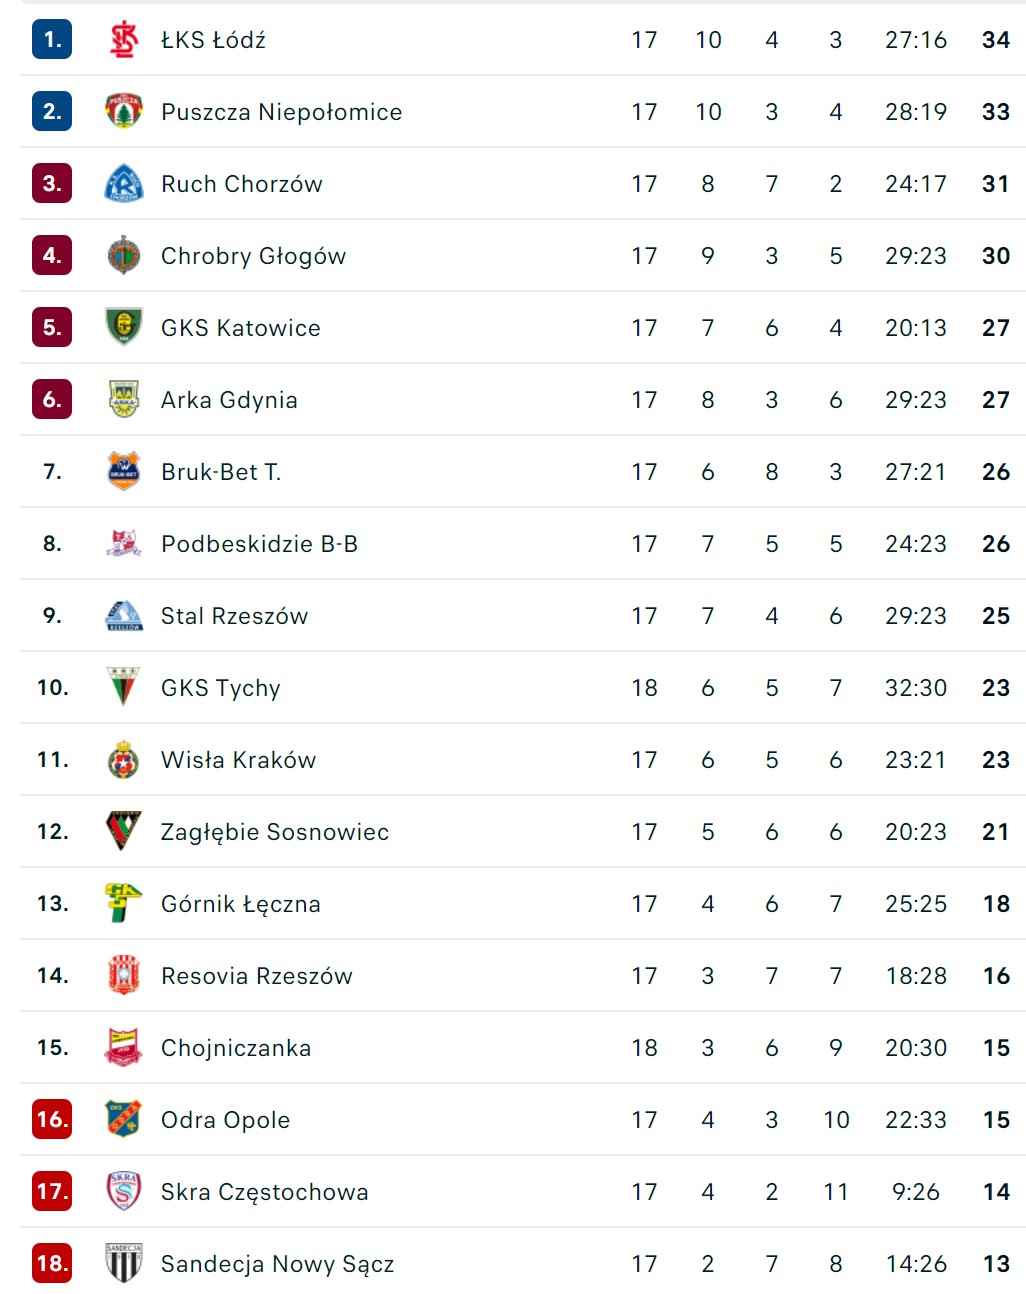
Task: Click the Zagłębie Sosnowiec crest icon
Action: tap(124, 831)
